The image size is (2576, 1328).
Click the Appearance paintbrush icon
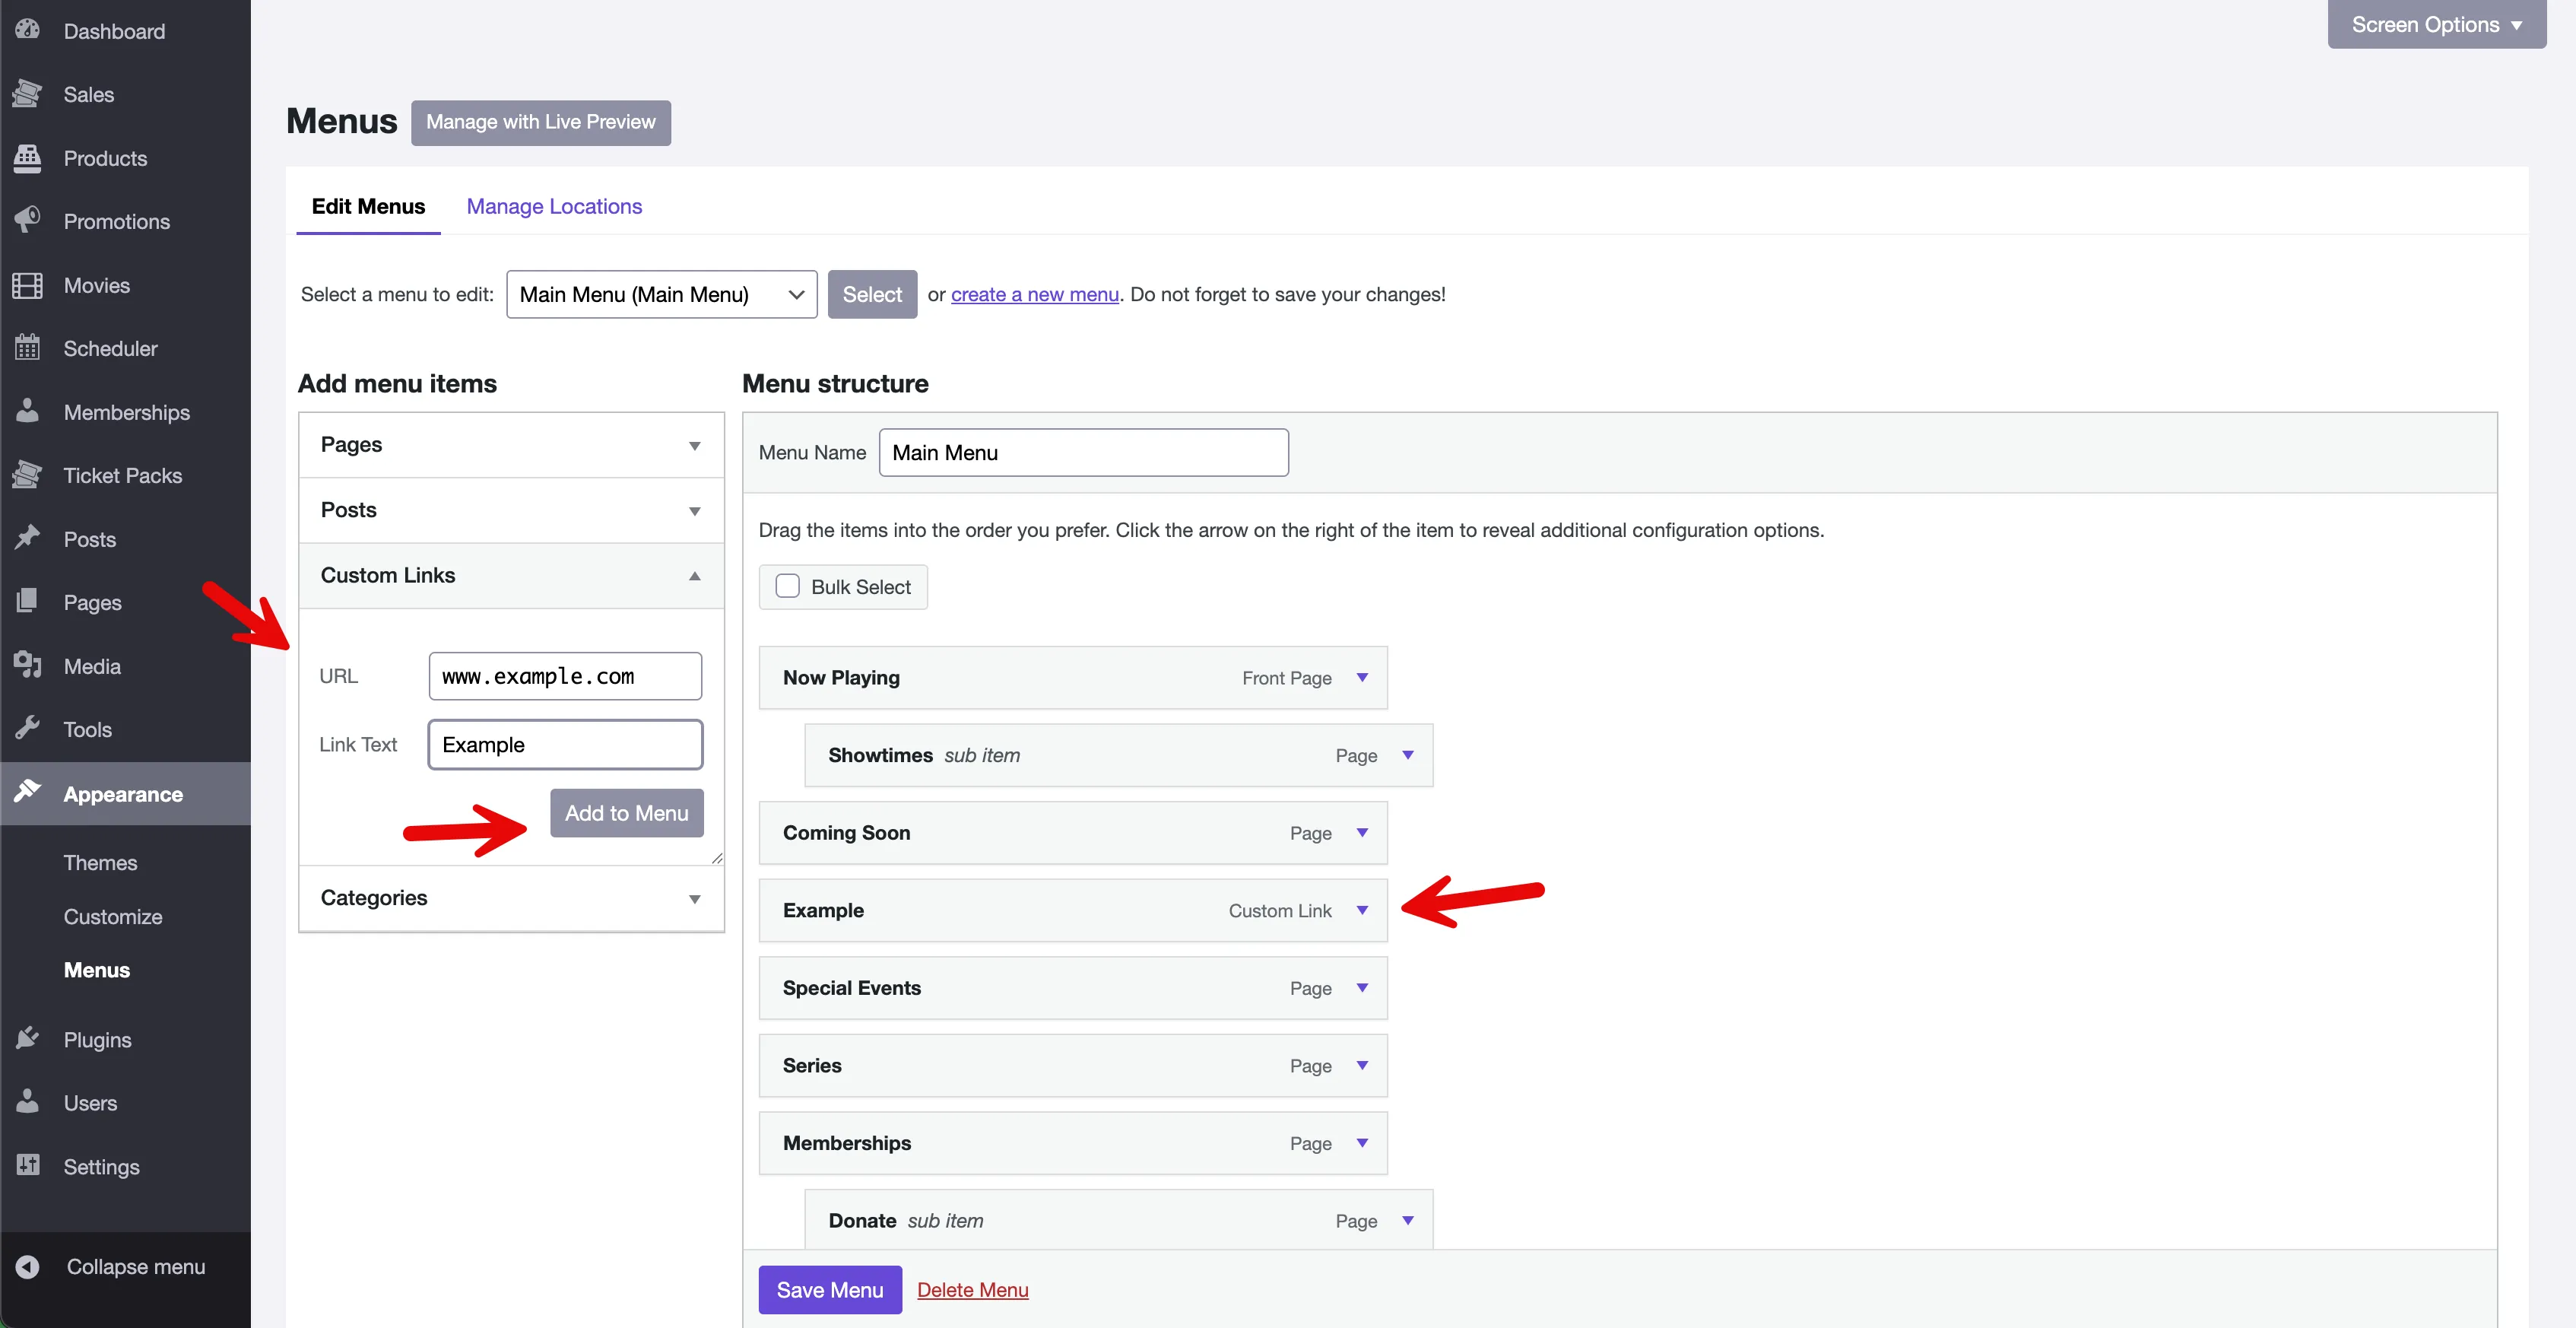[x=27, y=792]
